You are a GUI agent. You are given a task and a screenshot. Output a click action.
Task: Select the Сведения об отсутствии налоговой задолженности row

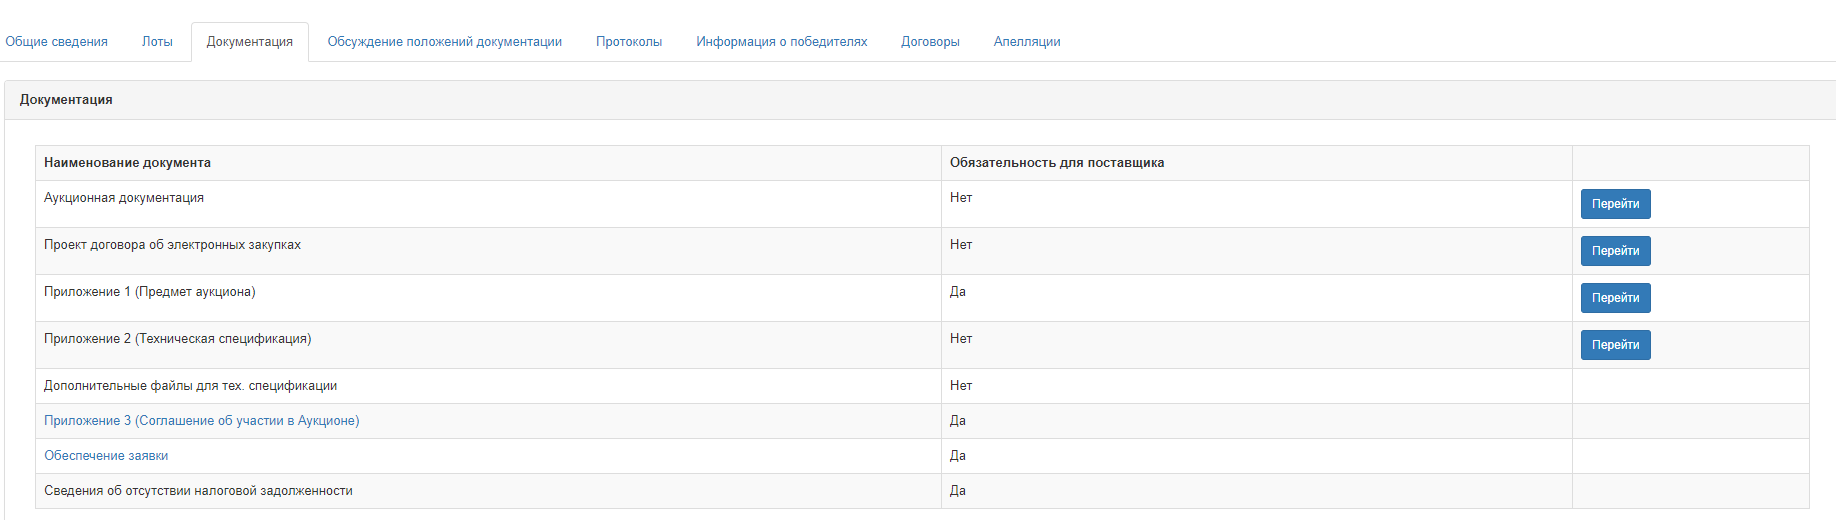point(922,491)
